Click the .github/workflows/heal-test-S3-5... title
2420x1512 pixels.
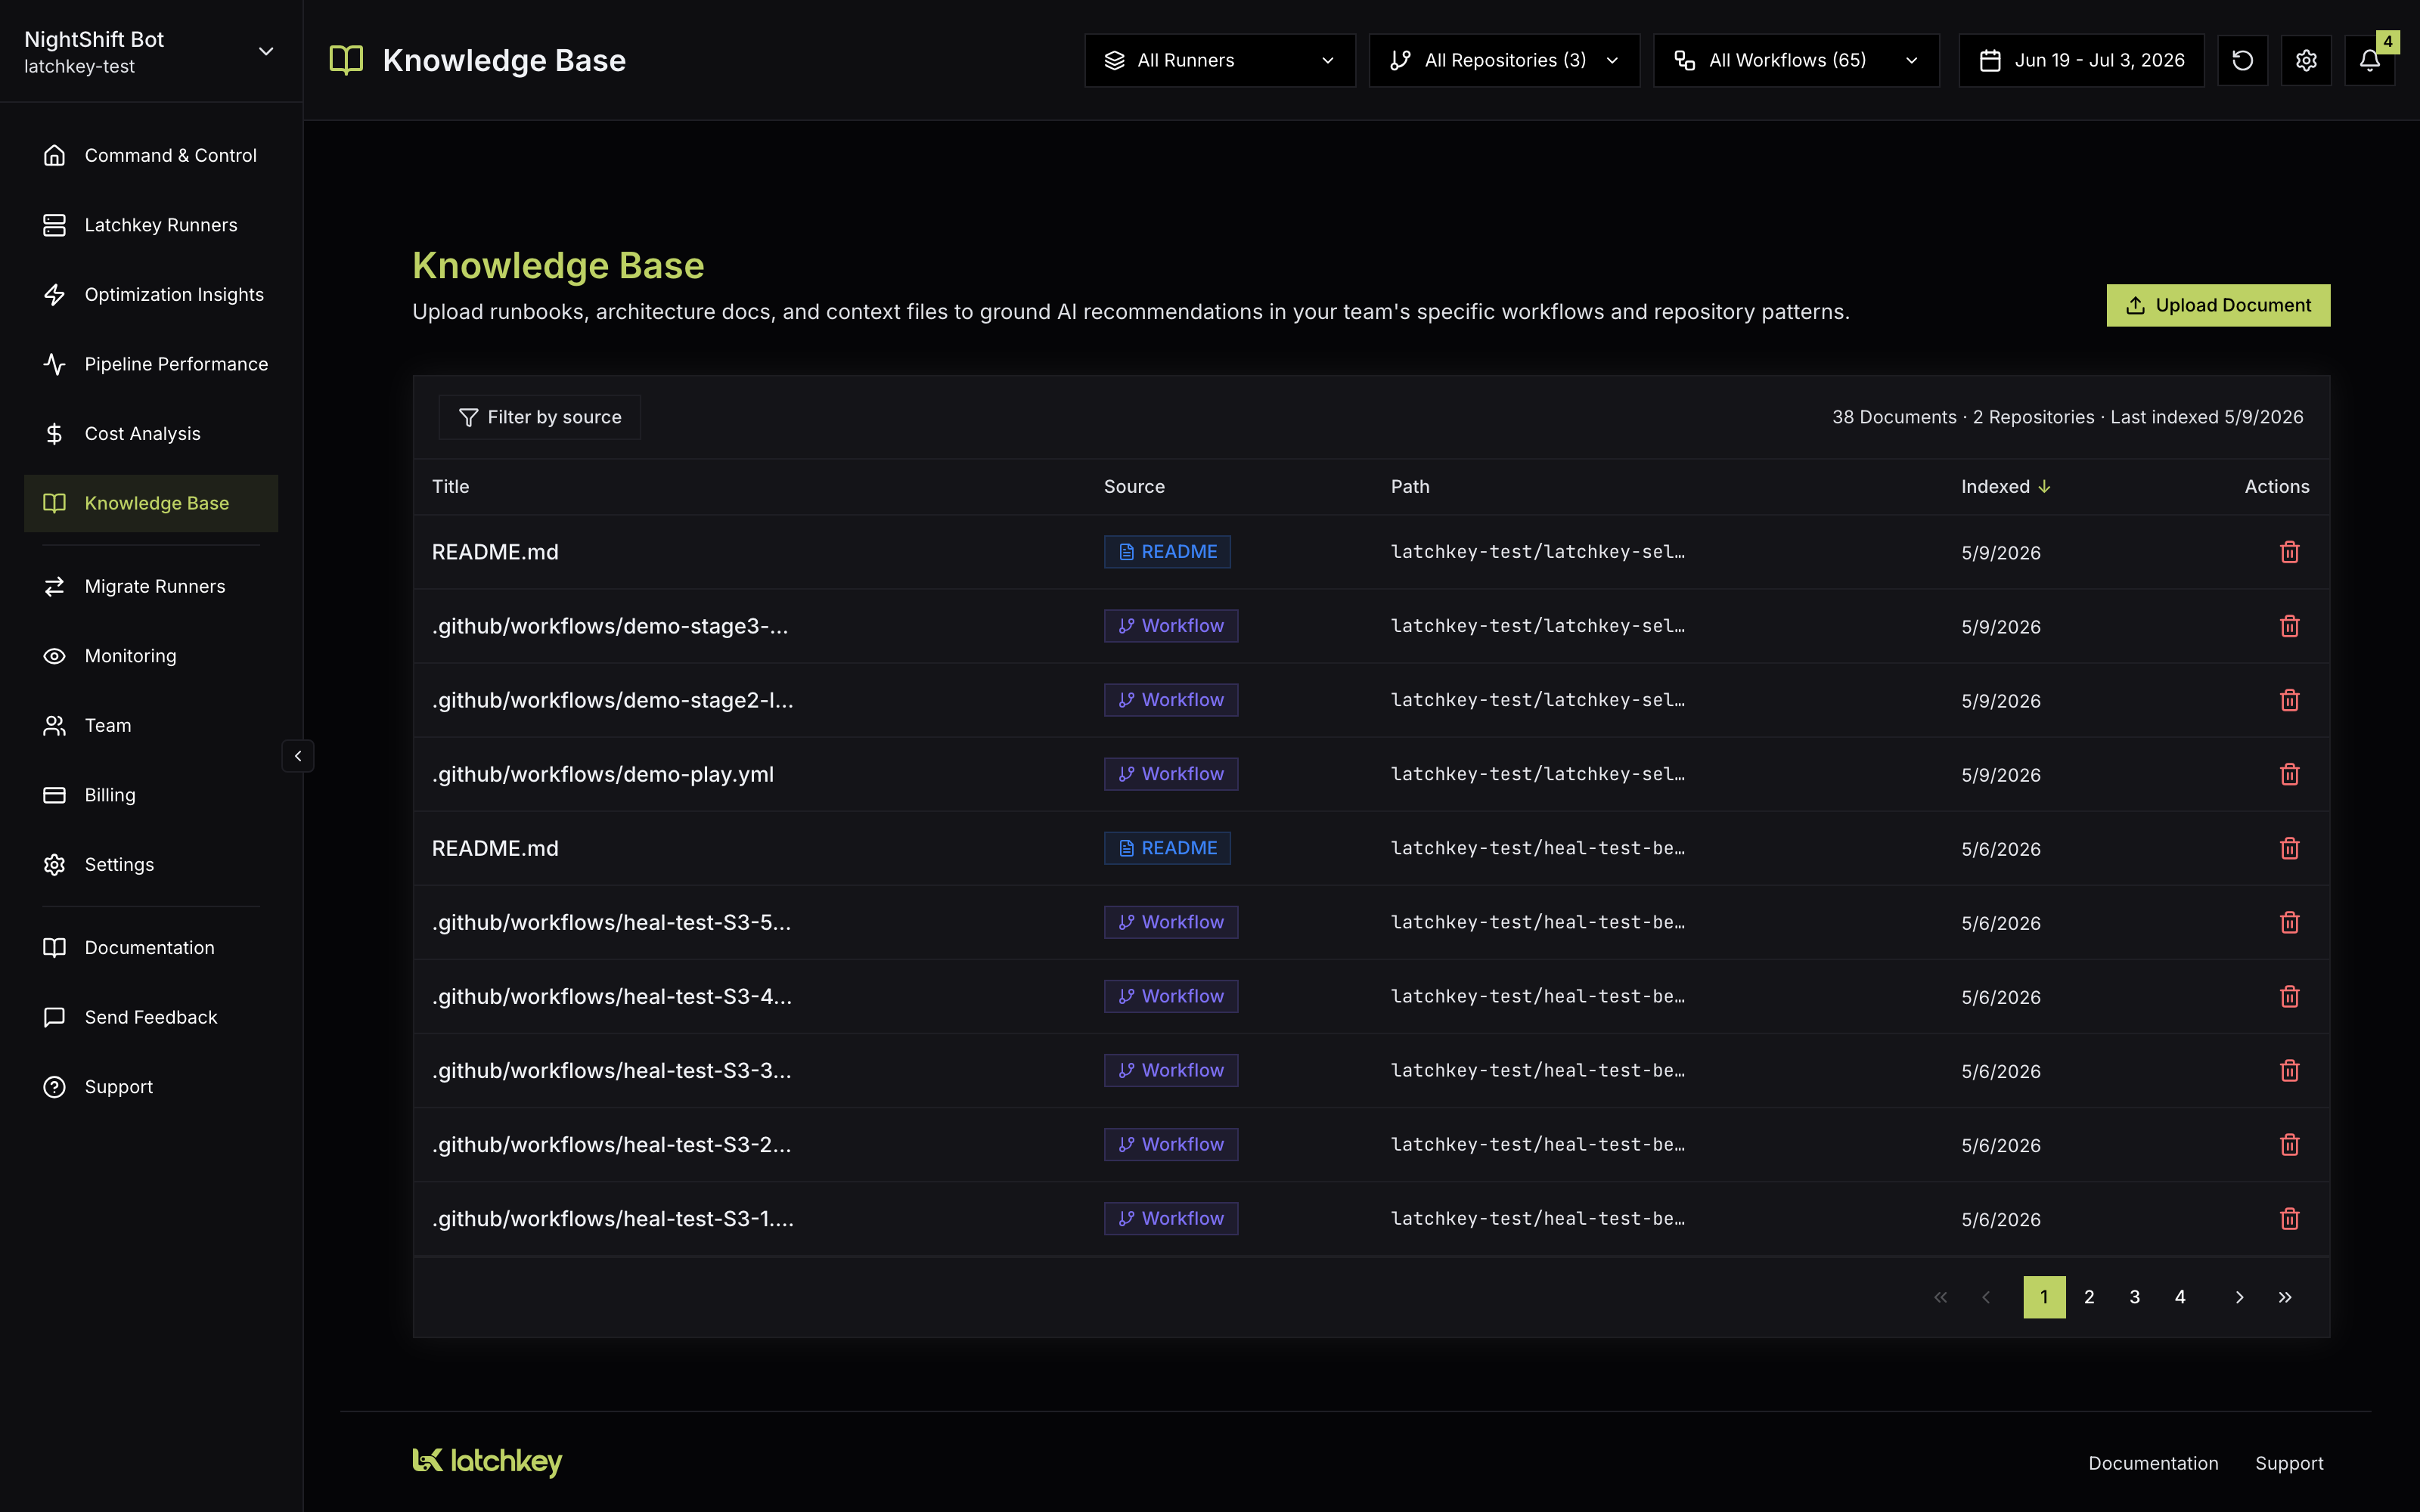point(611,922)
